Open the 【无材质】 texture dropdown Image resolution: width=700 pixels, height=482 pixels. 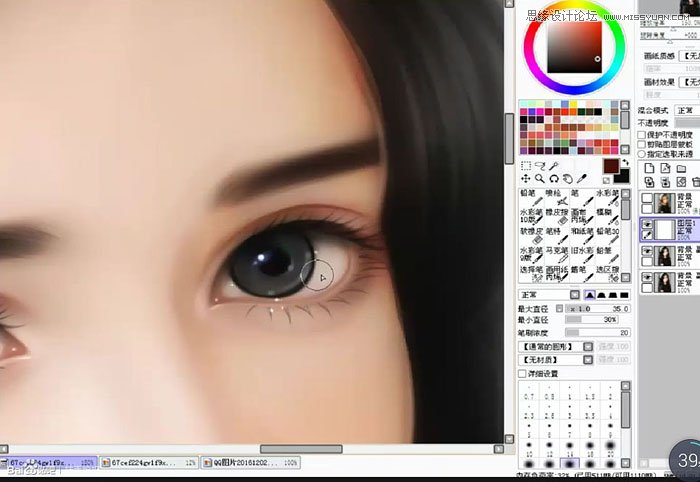pyautogui.click(x=555, y=360)
